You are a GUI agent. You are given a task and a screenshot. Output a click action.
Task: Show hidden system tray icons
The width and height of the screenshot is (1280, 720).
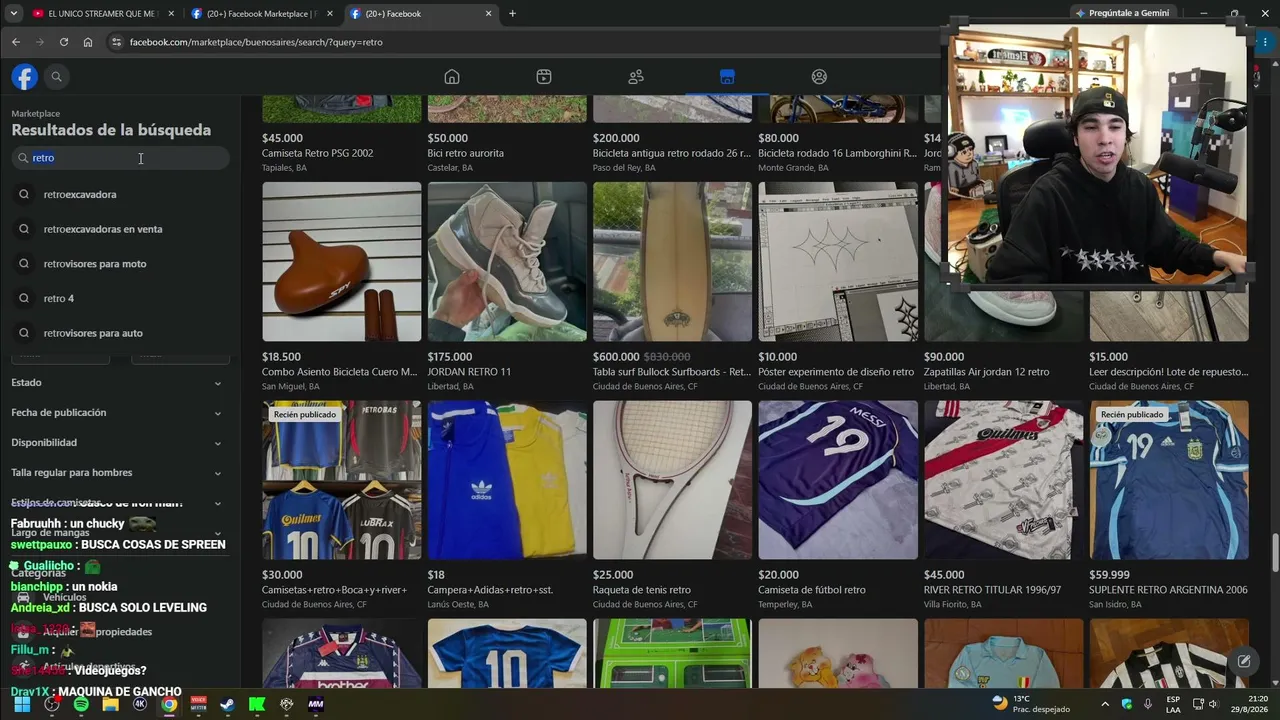pos(1105,704)
